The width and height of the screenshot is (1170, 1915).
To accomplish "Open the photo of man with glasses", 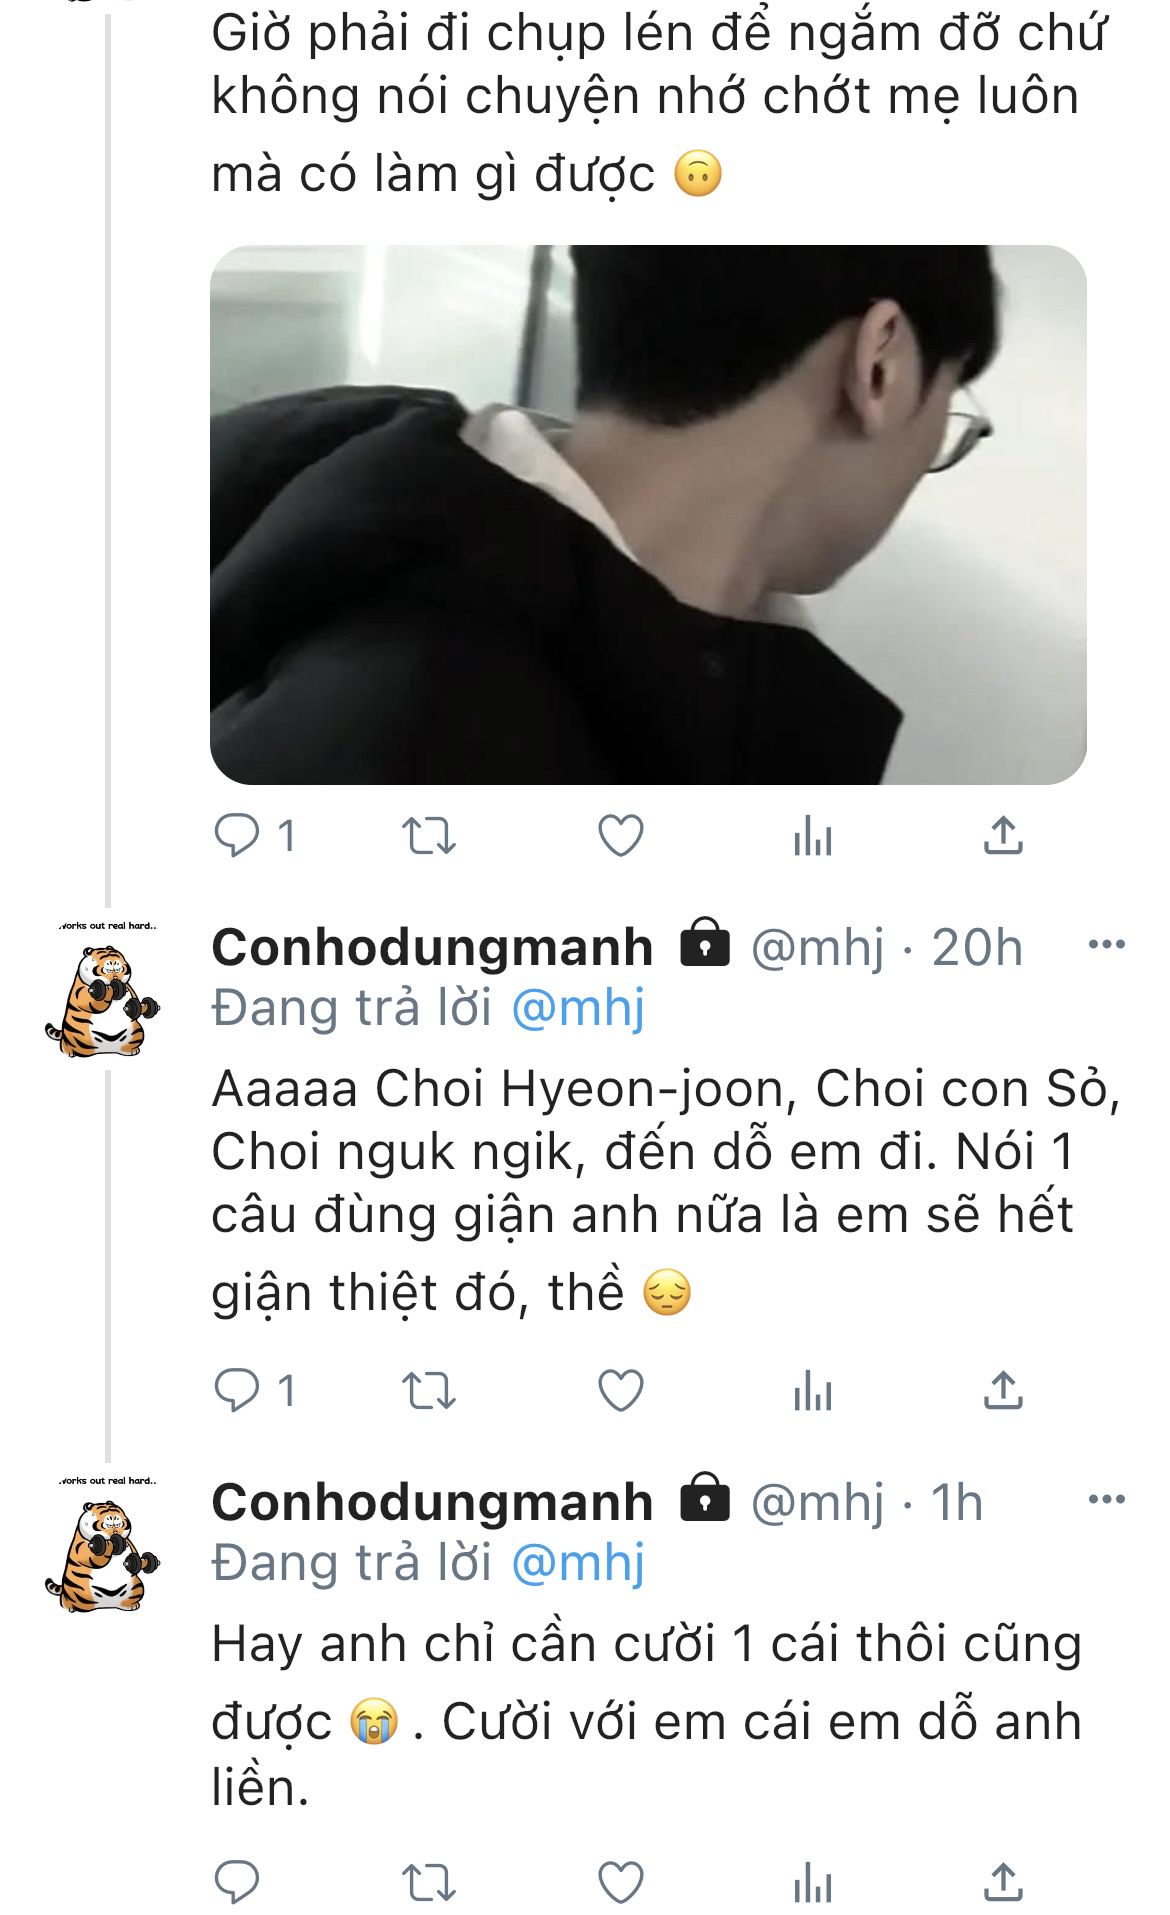I will pyautogui.click(x=648, y=514).
